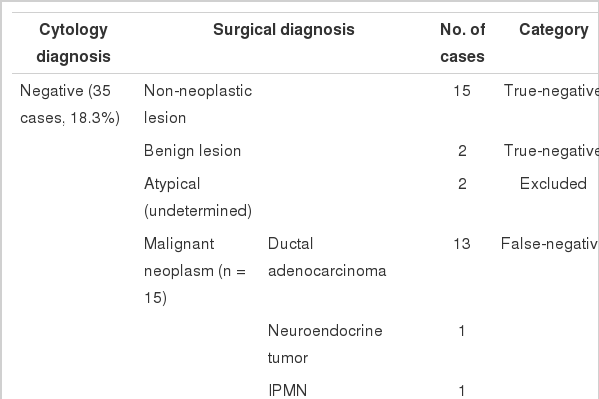Select the Non-neoplastic lesion cell
The width and height of the screenshot is (599, 399).
click(x=198, y=104)
